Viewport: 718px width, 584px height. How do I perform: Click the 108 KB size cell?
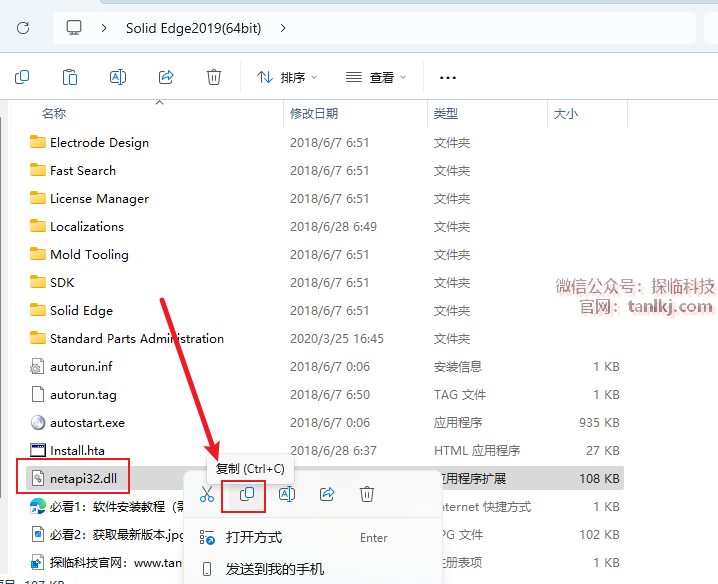click(x=599, y=479)
